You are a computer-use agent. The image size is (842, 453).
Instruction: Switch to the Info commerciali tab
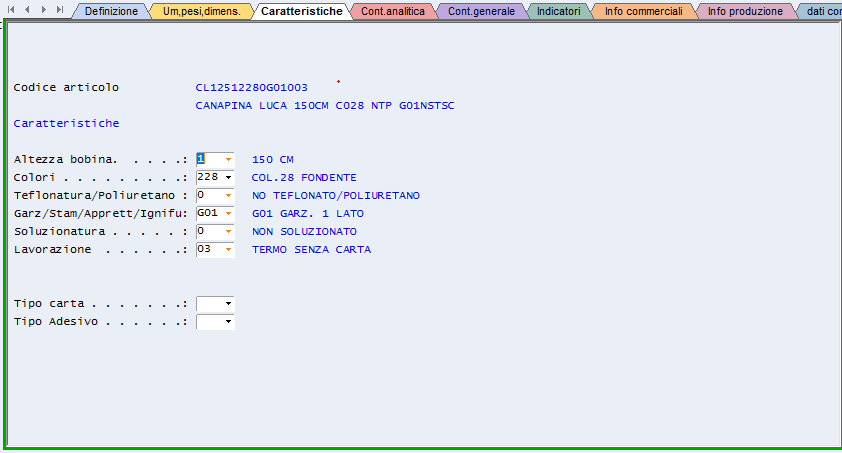point(643,12)
